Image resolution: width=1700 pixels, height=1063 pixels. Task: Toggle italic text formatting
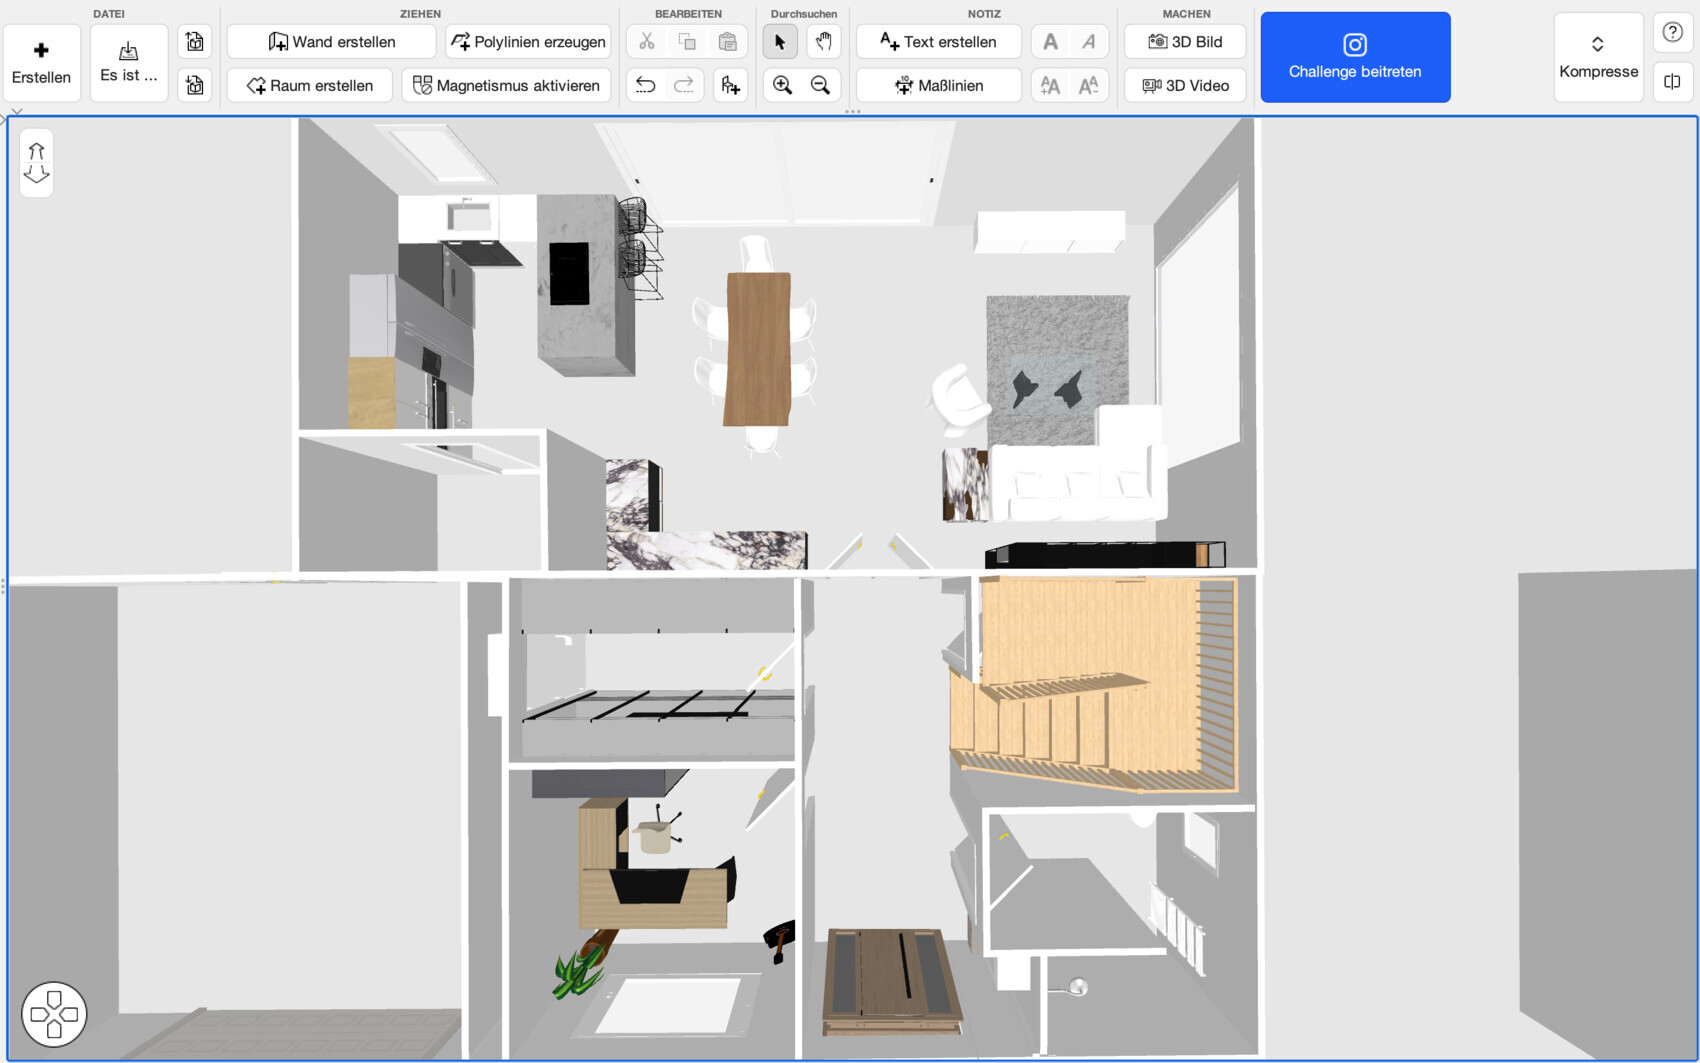1088,42
